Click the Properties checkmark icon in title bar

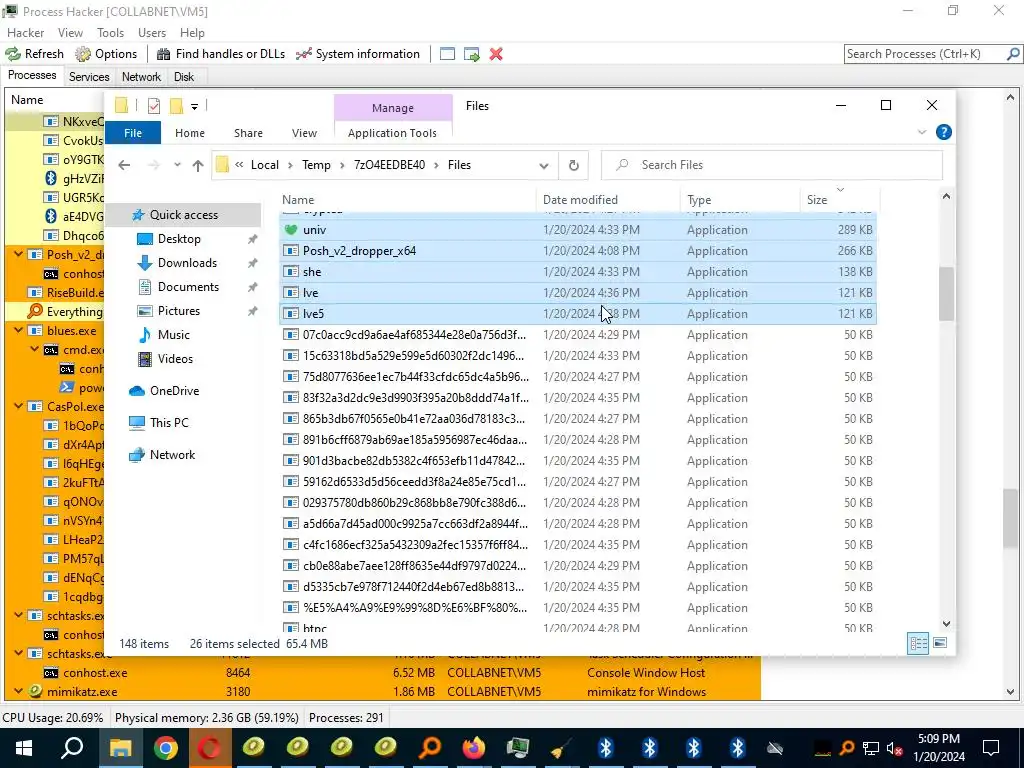pos(154,106)
